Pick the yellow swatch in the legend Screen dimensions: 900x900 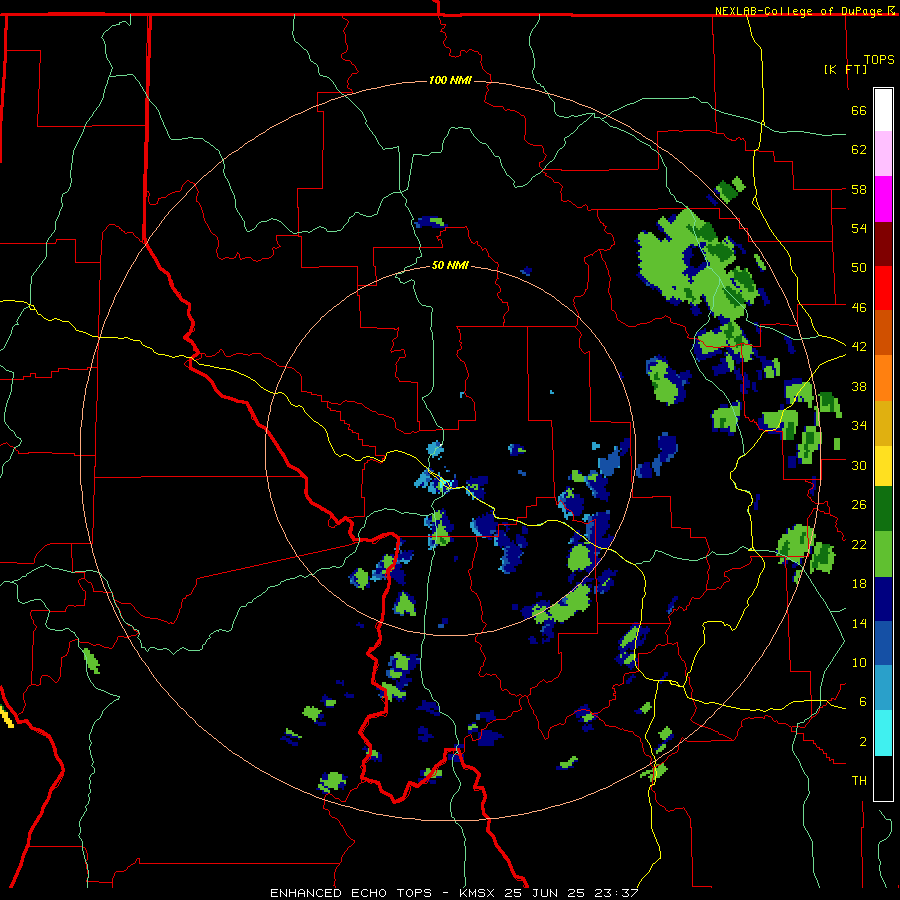tap(883, 466)
